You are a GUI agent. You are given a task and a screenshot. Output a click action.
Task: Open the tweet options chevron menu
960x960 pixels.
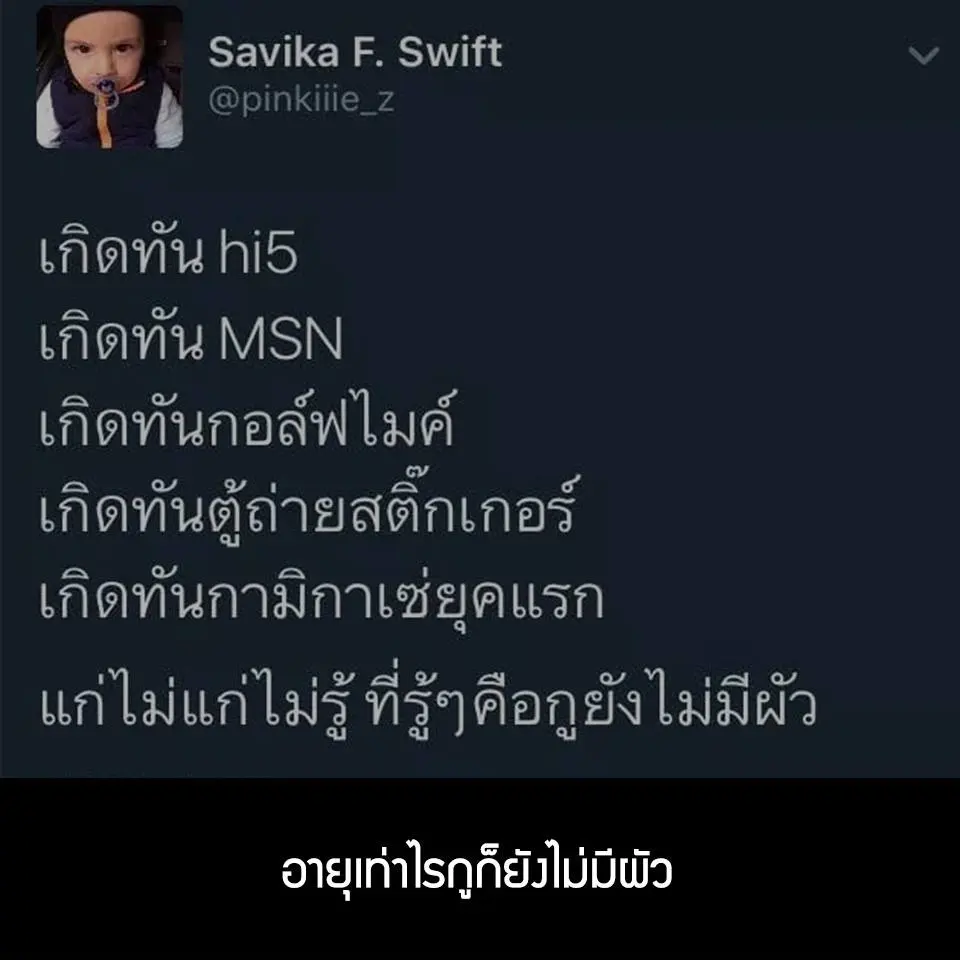click(x=923, y=55)
